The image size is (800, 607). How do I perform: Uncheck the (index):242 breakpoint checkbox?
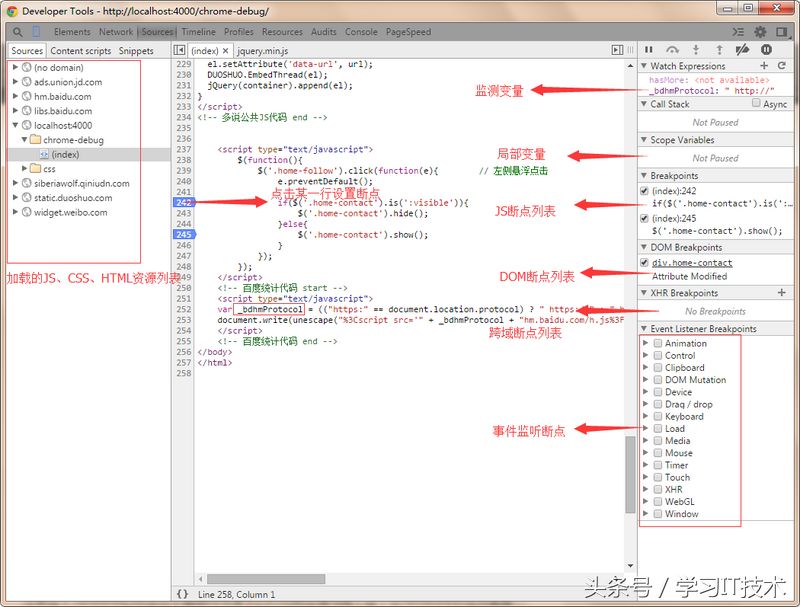click(x=645, y=191)
